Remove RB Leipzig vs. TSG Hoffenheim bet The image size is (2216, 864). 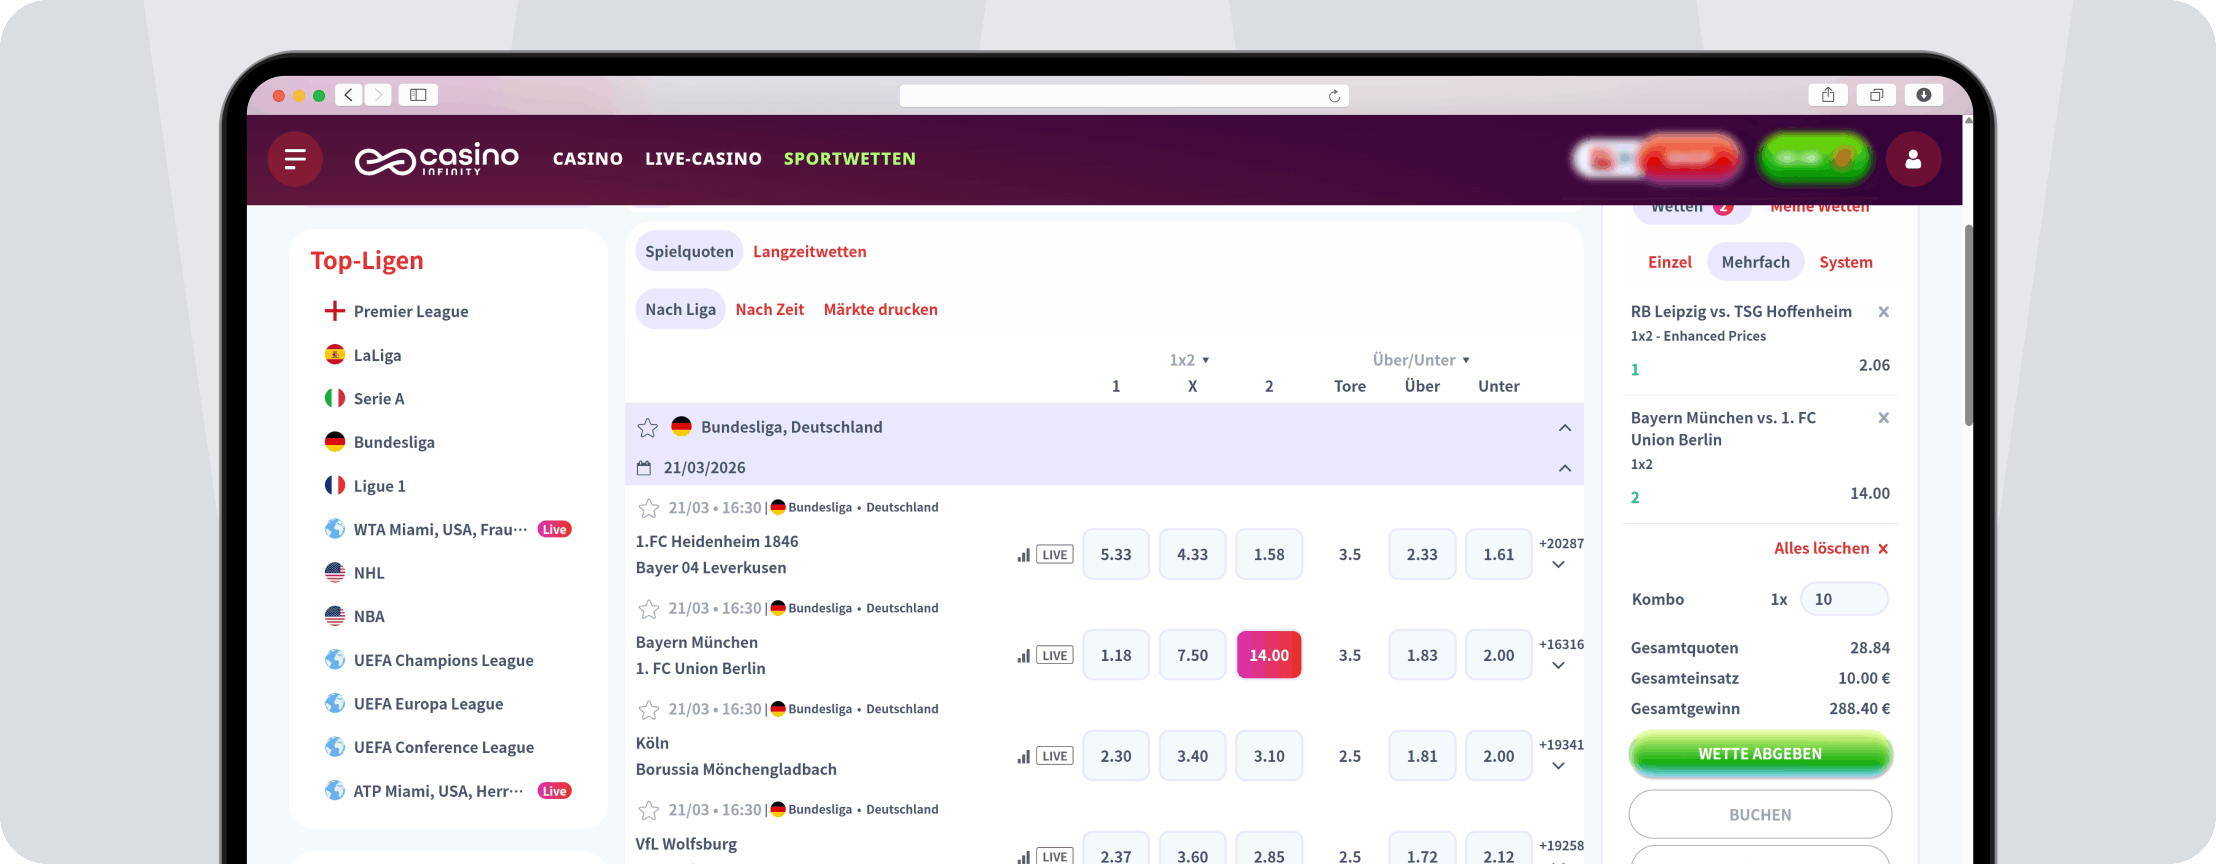(x=1883, y=312)
